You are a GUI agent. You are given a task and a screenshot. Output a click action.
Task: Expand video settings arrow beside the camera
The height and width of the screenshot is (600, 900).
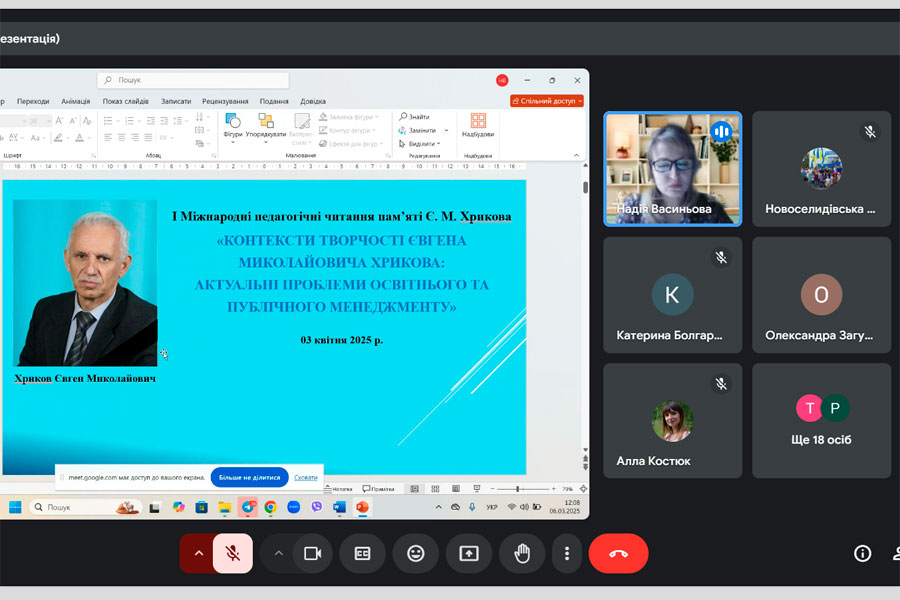tap(278, 553)
